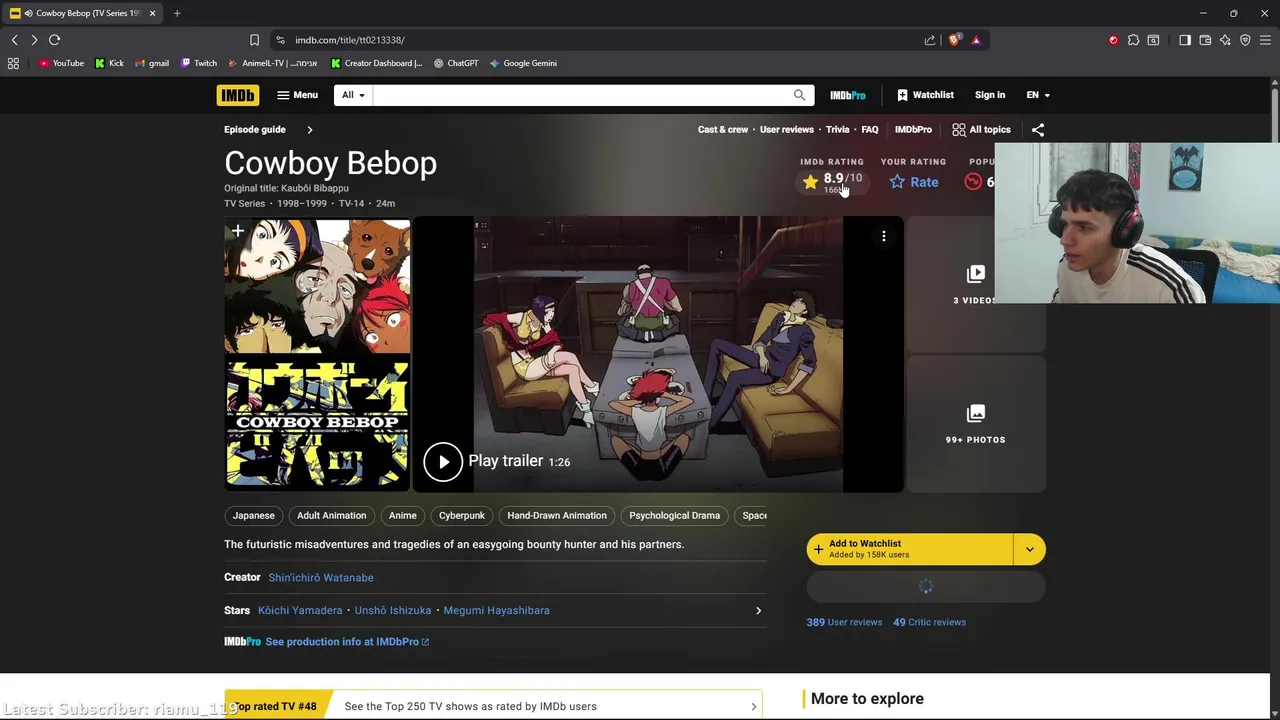Open the Episode guide
Viewport: 1280px width, 720px height.
[x=255, y=129]
